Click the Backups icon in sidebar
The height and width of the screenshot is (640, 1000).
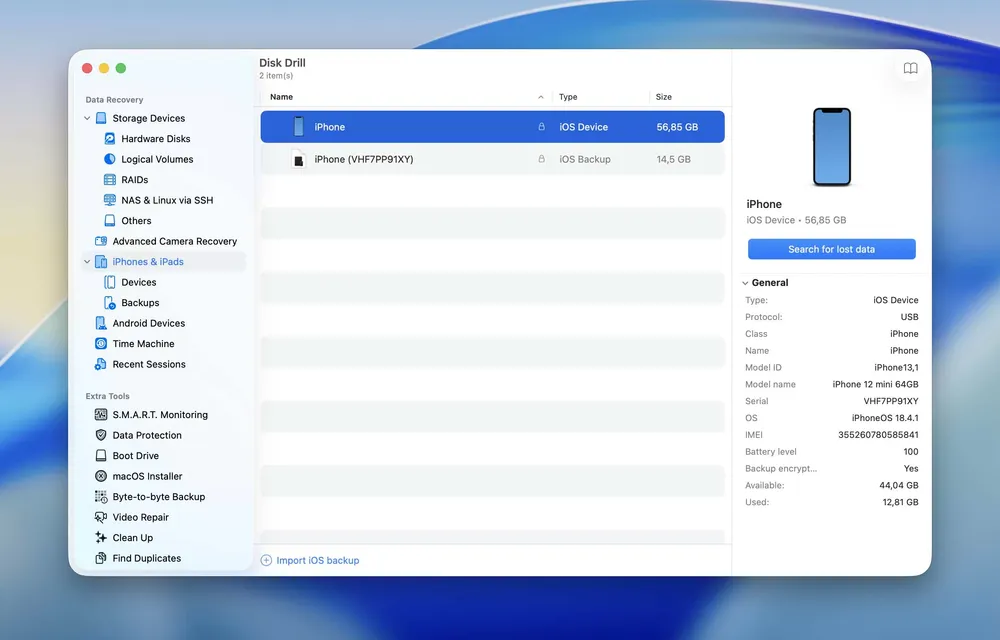click(110, 302)
